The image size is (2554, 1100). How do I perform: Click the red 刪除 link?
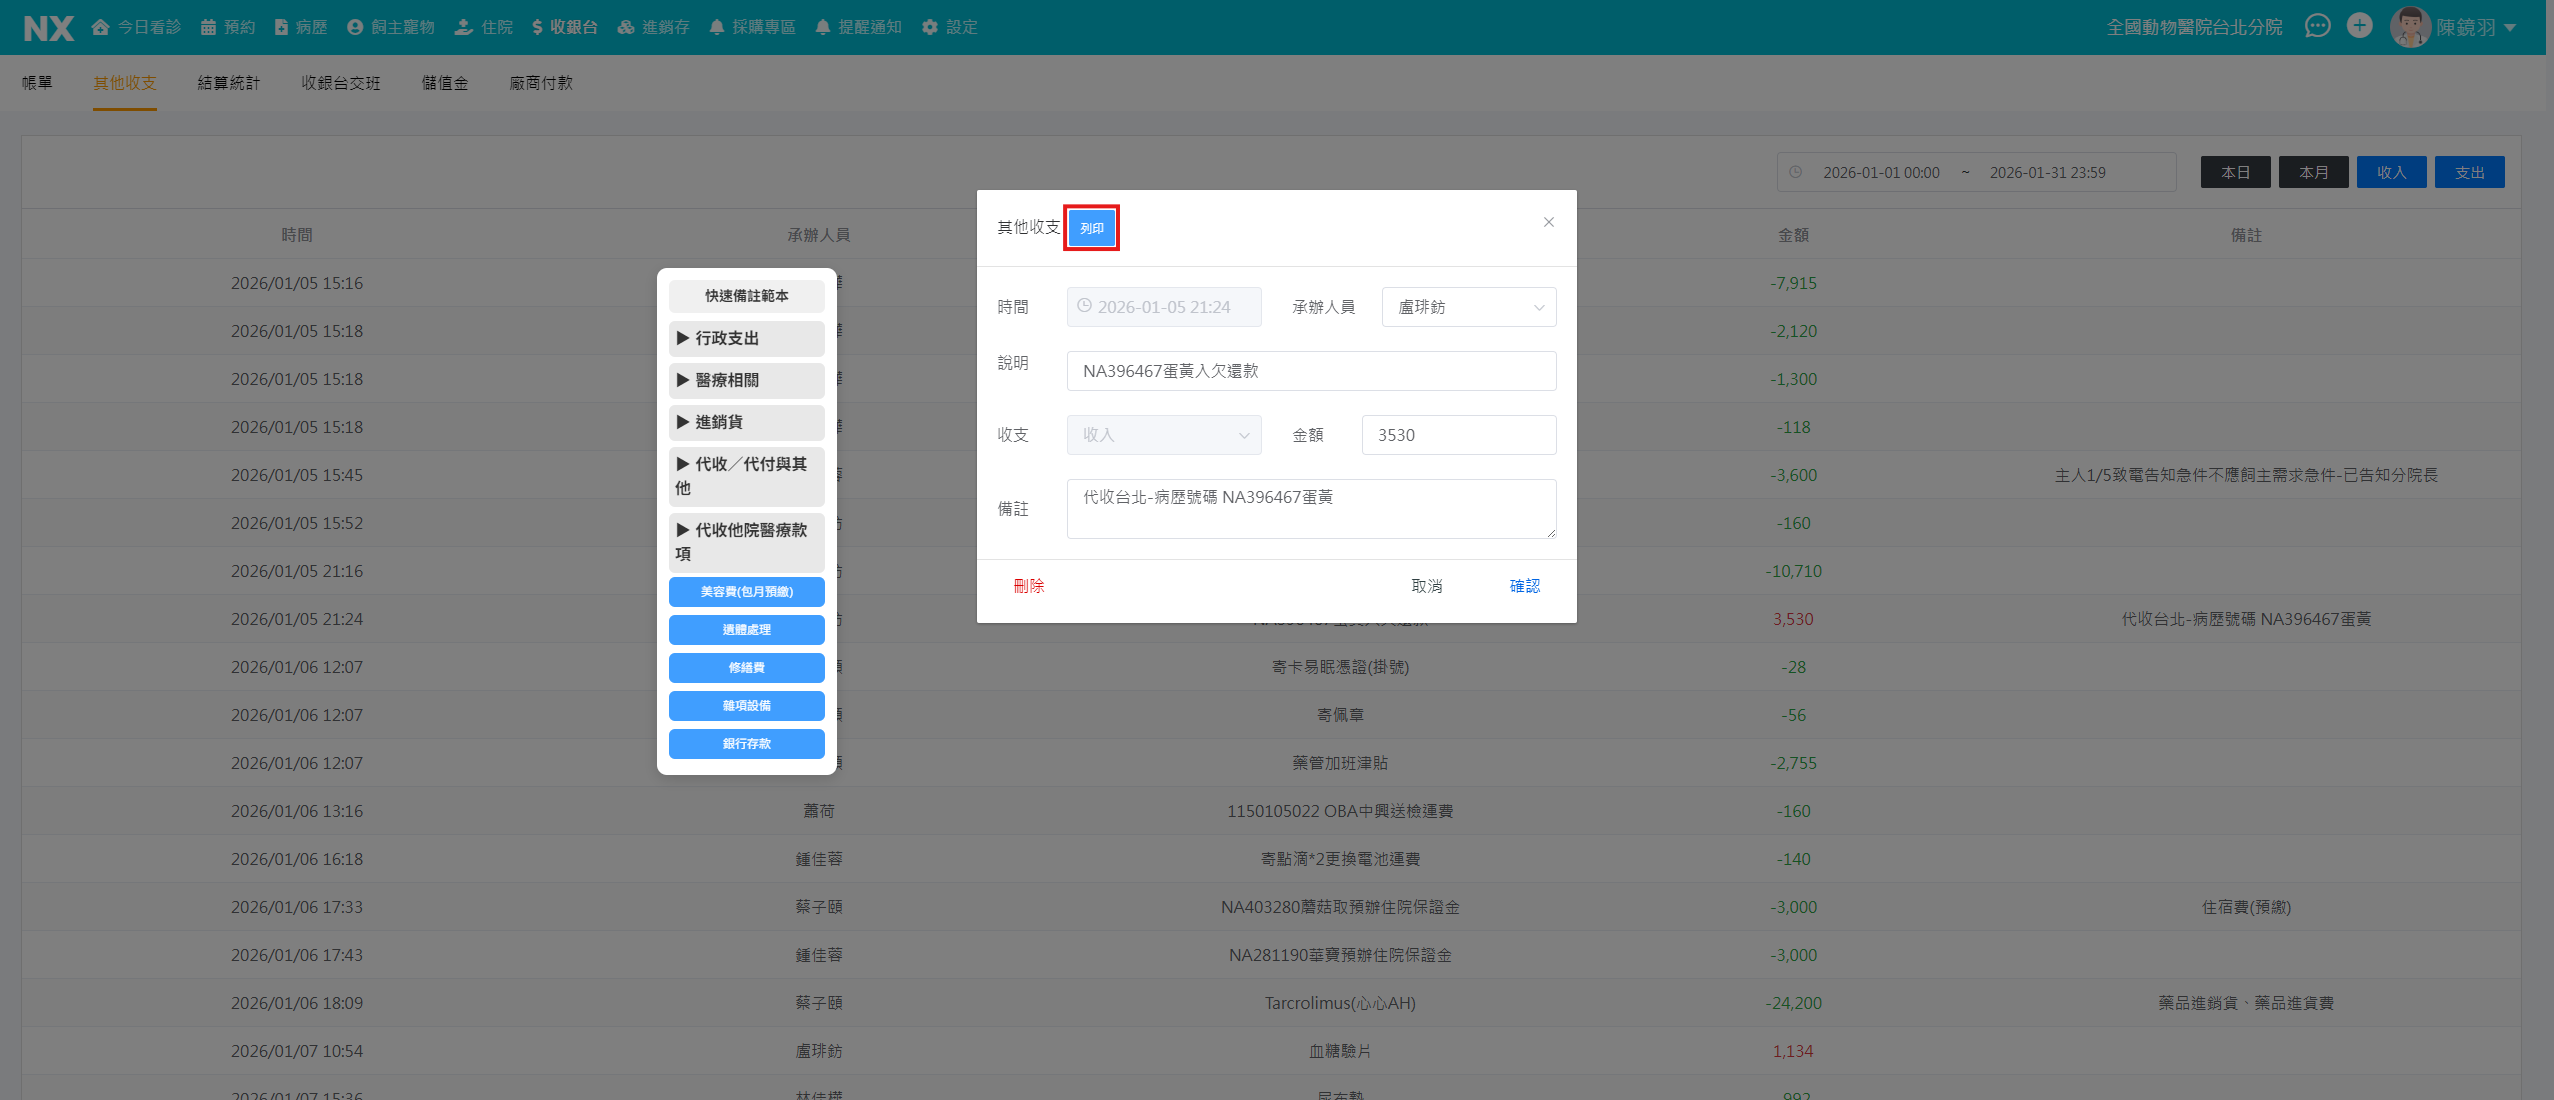1028,586
